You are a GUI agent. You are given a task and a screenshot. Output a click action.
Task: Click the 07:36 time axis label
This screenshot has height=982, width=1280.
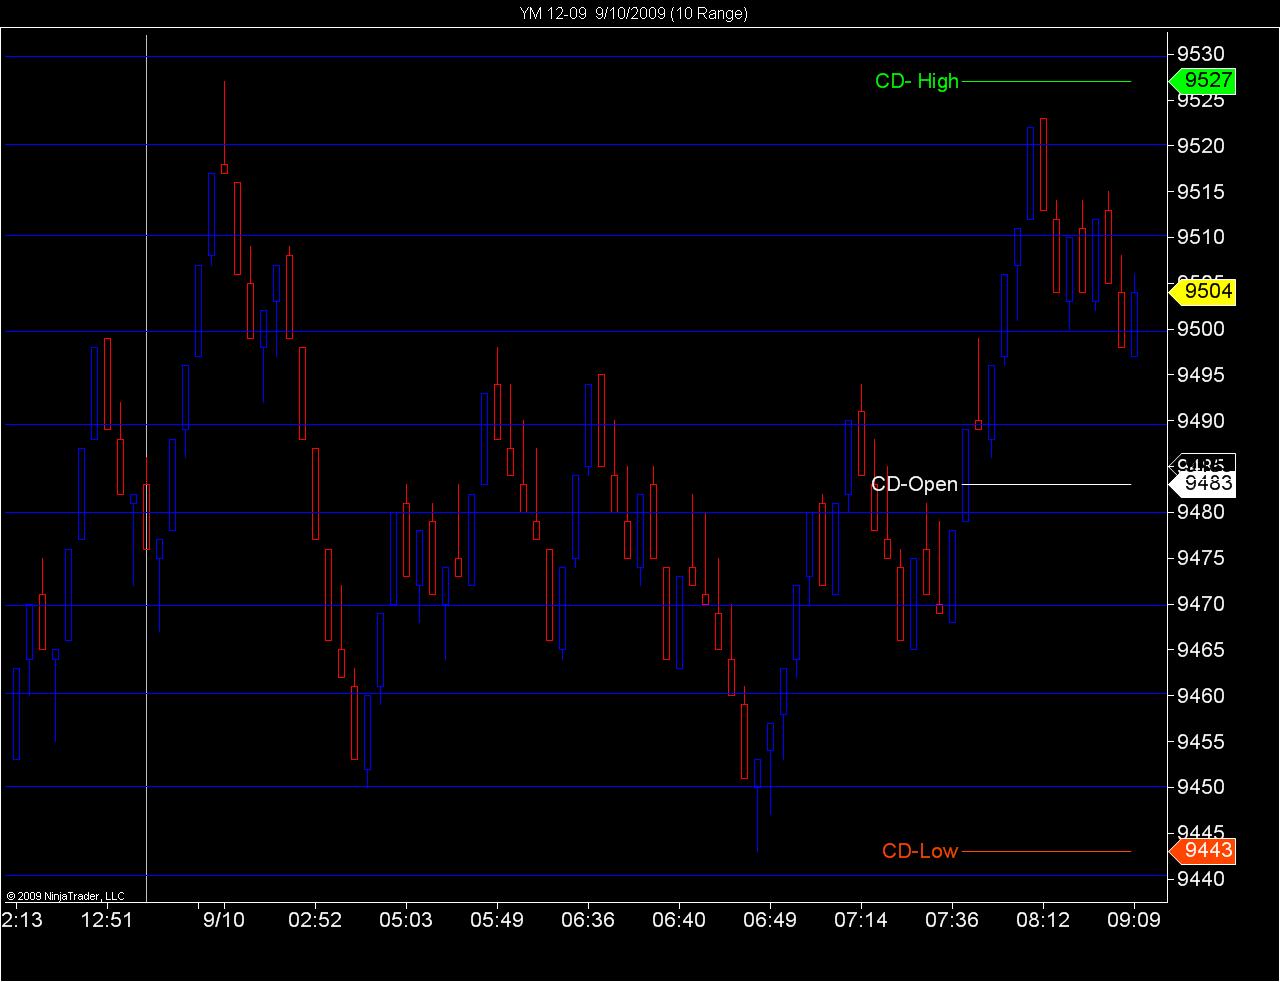[x=952, y=919]
